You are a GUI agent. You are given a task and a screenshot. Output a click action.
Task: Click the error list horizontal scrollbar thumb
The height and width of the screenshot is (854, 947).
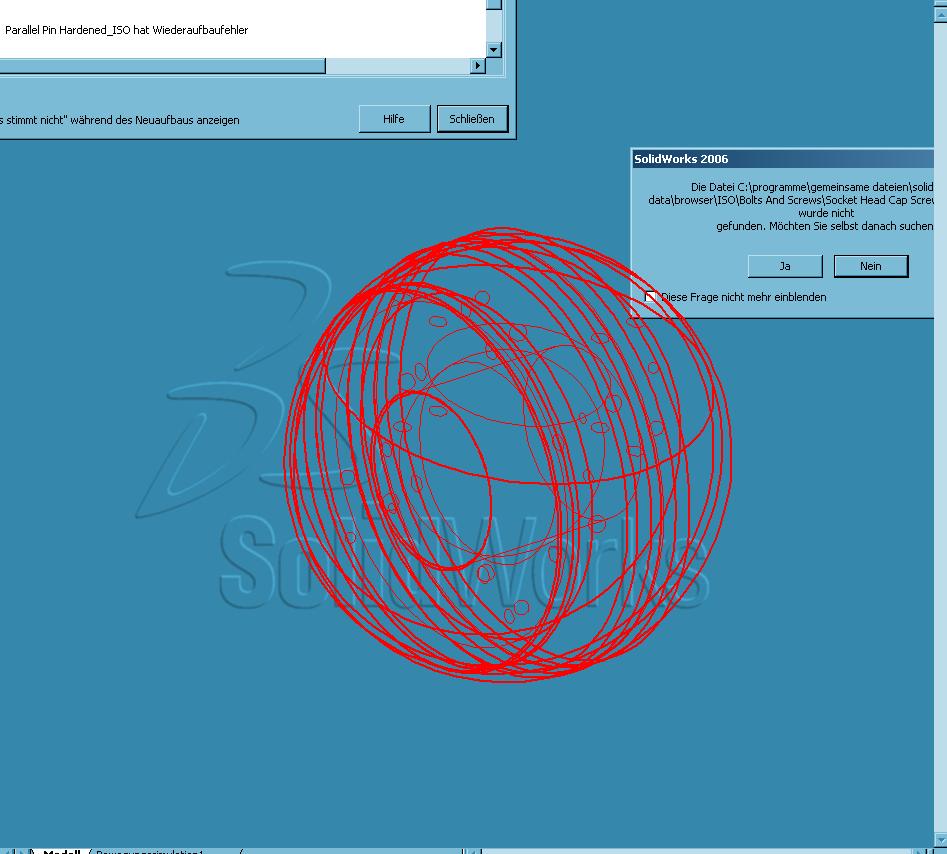[x=162, y=65]
